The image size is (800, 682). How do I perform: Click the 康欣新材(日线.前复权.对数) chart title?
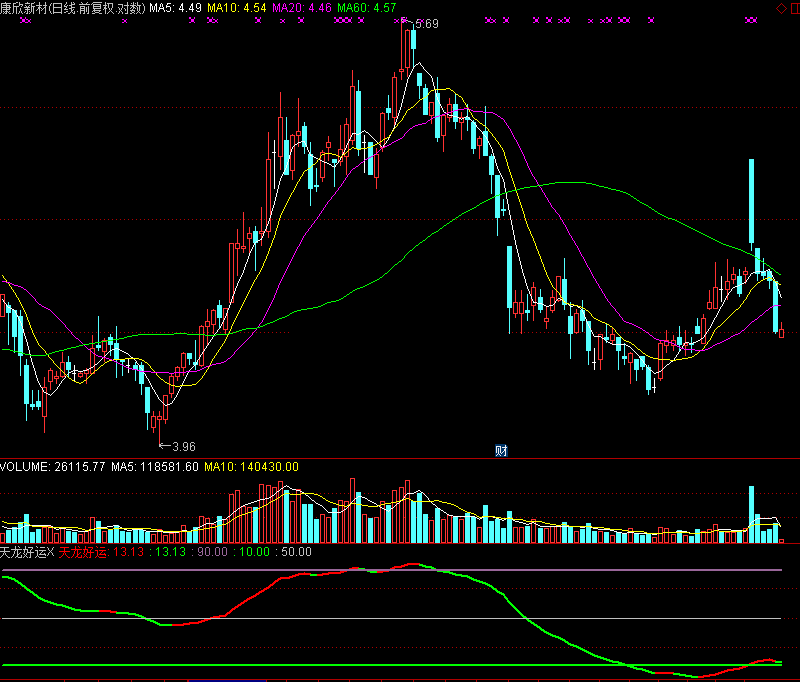point(73,8)
